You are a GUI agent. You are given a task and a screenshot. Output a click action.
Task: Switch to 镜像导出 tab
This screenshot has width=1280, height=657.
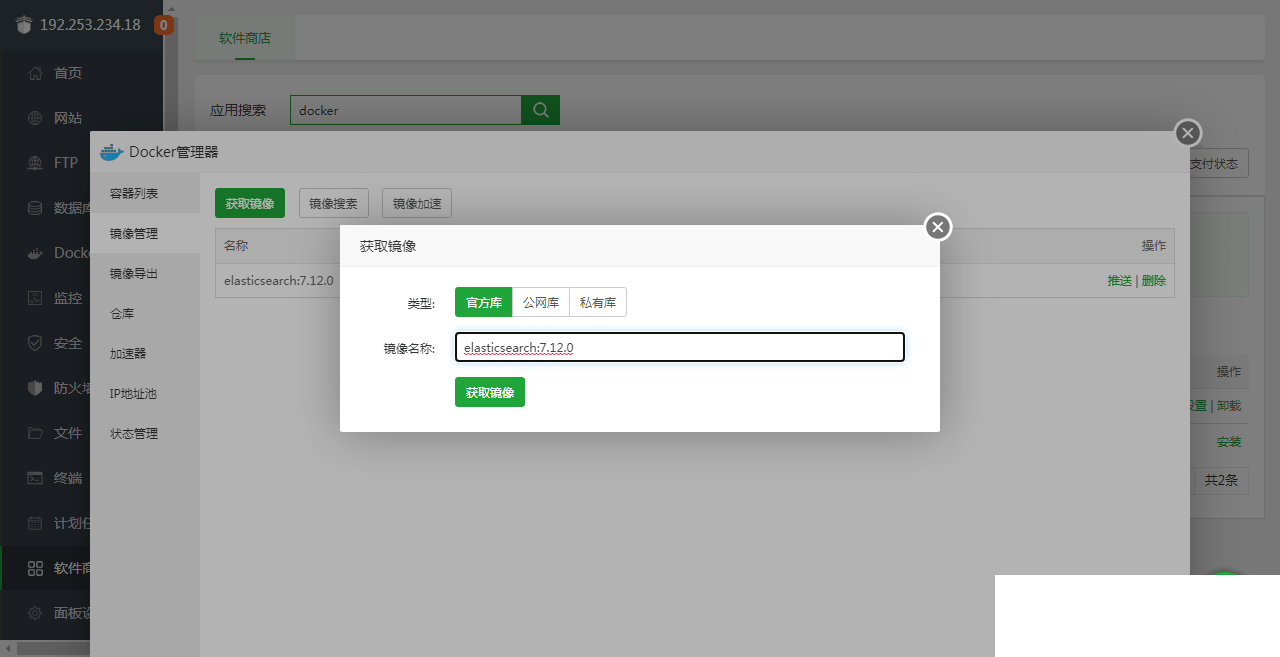coord(145,273)
